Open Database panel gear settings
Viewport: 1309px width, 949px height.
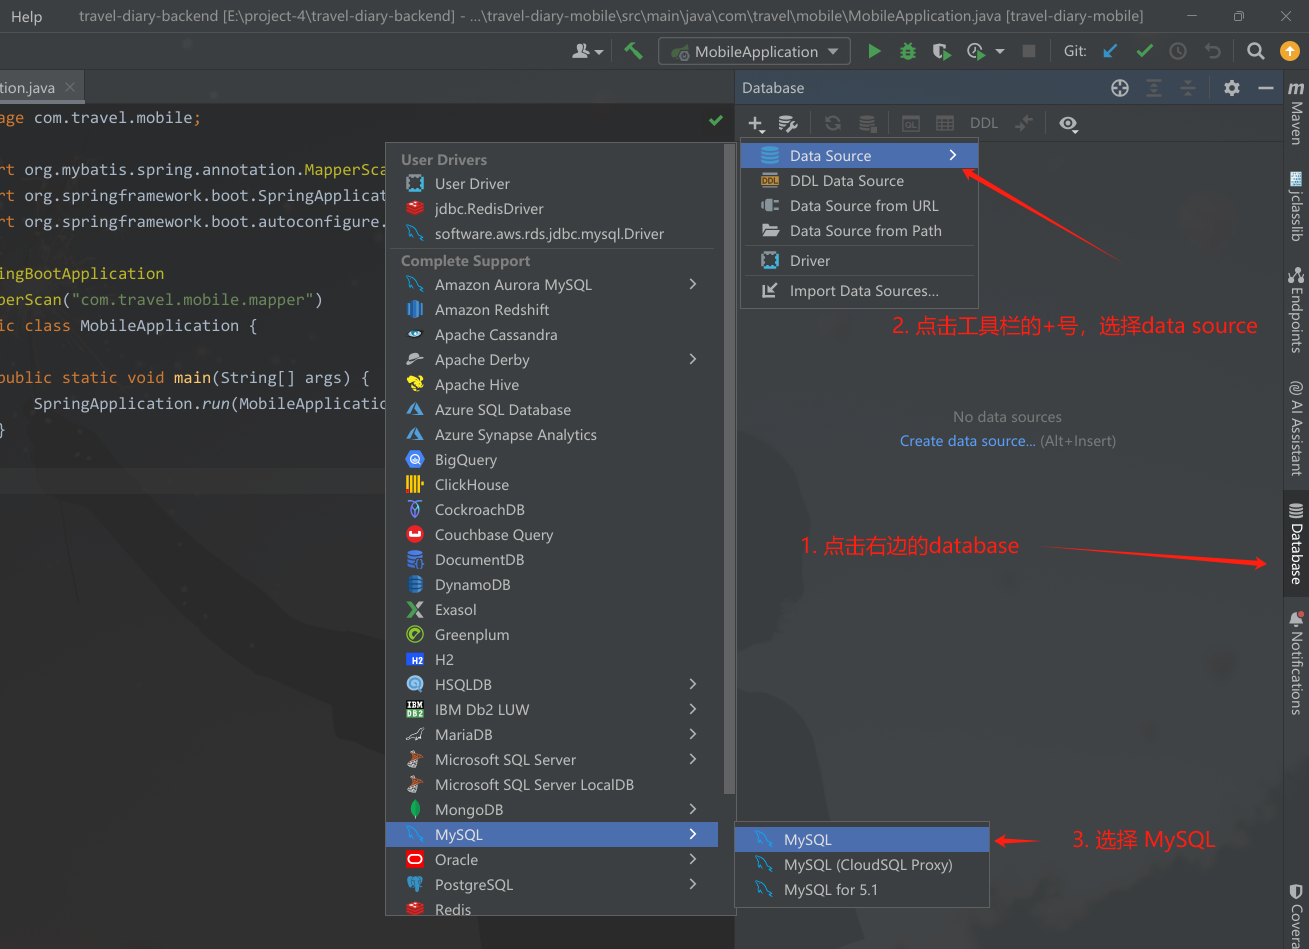point(1232,88)
